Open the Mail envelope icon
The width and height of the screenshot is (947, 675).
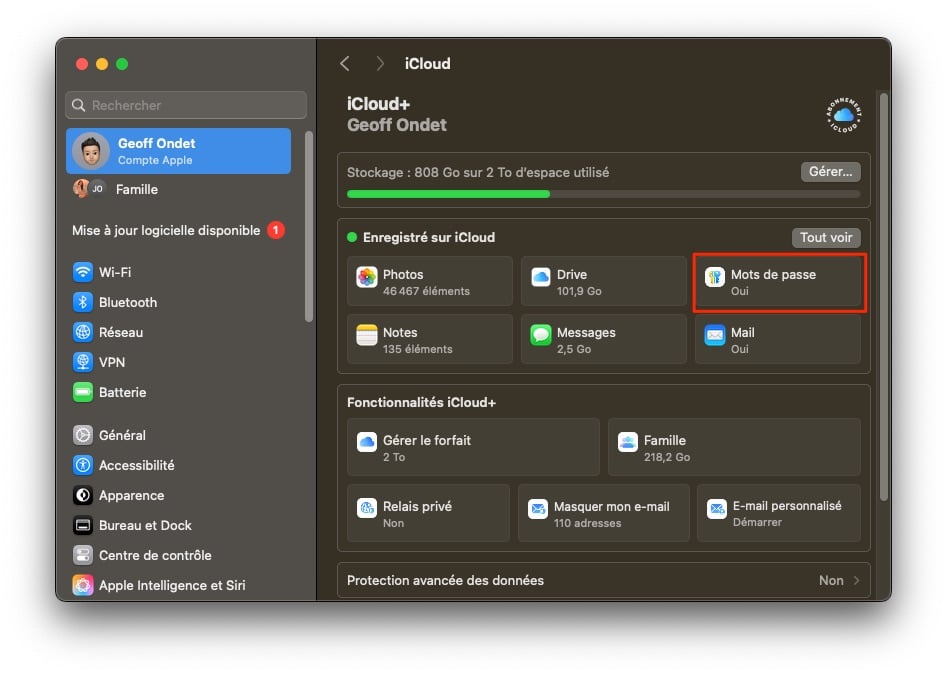714,335
